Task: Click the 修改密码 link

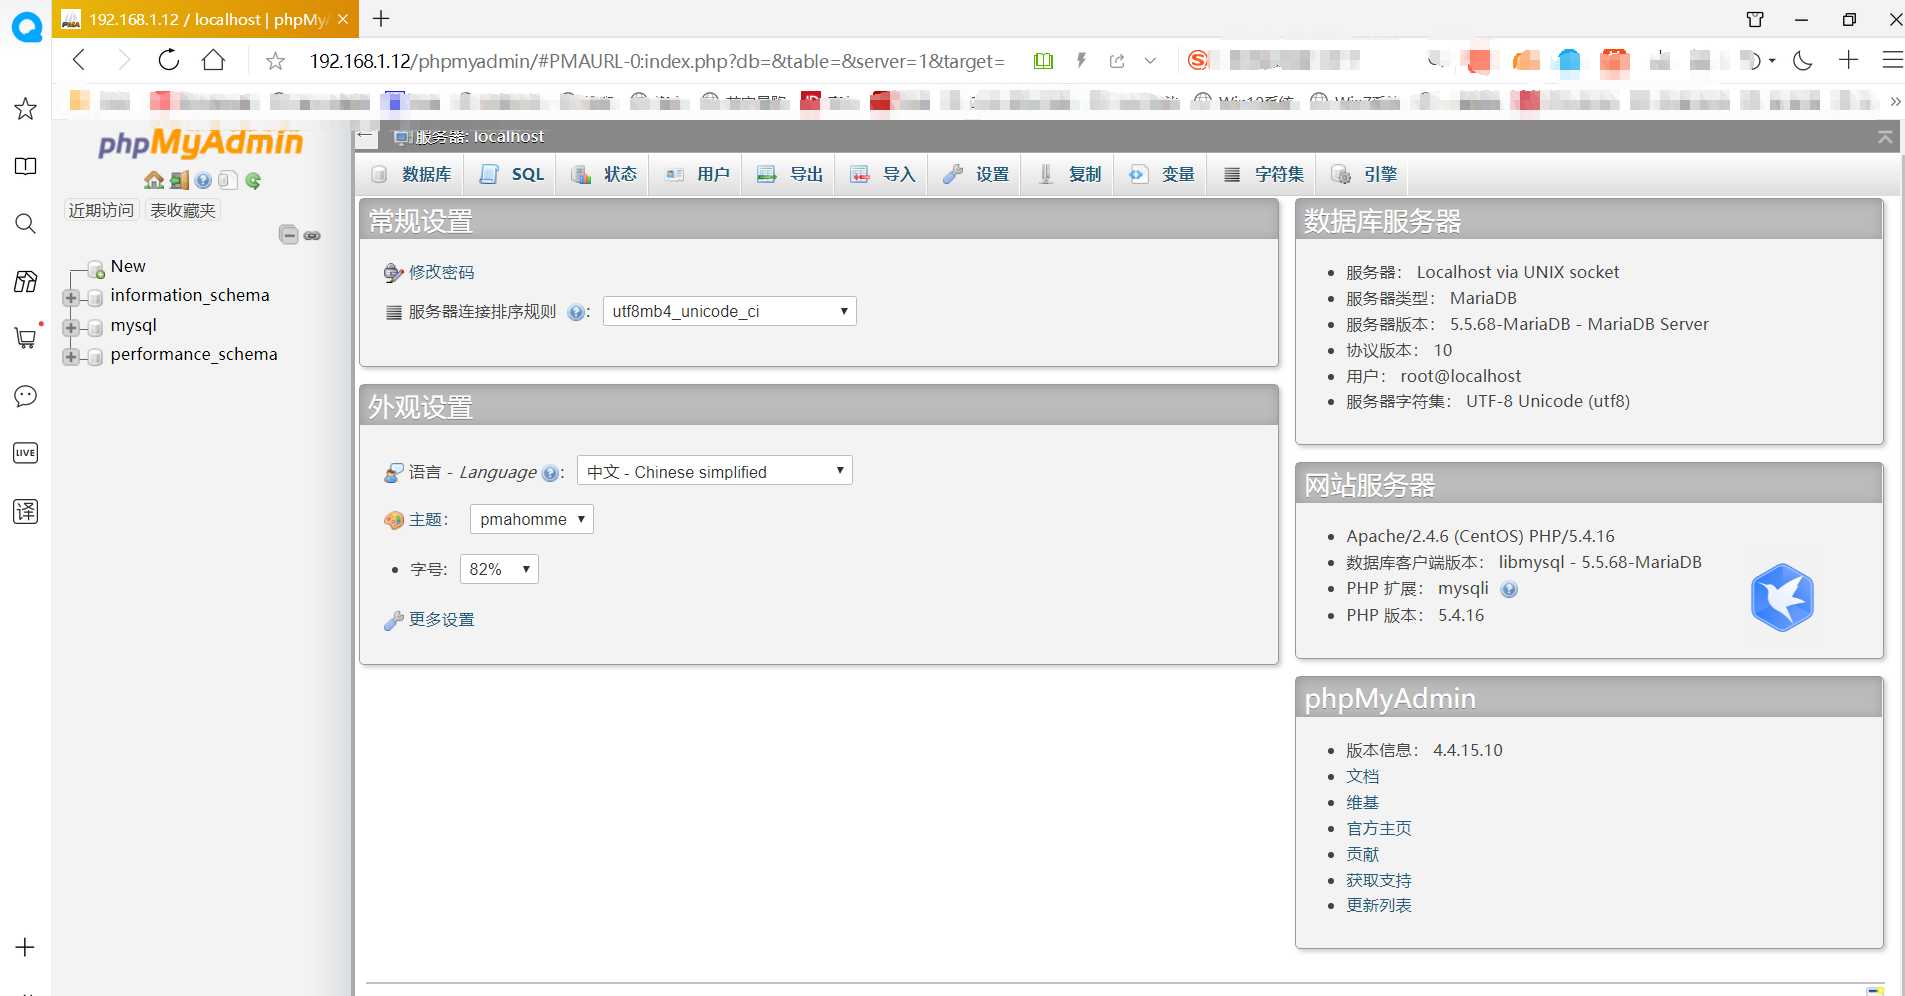Action: click(441, 272)
